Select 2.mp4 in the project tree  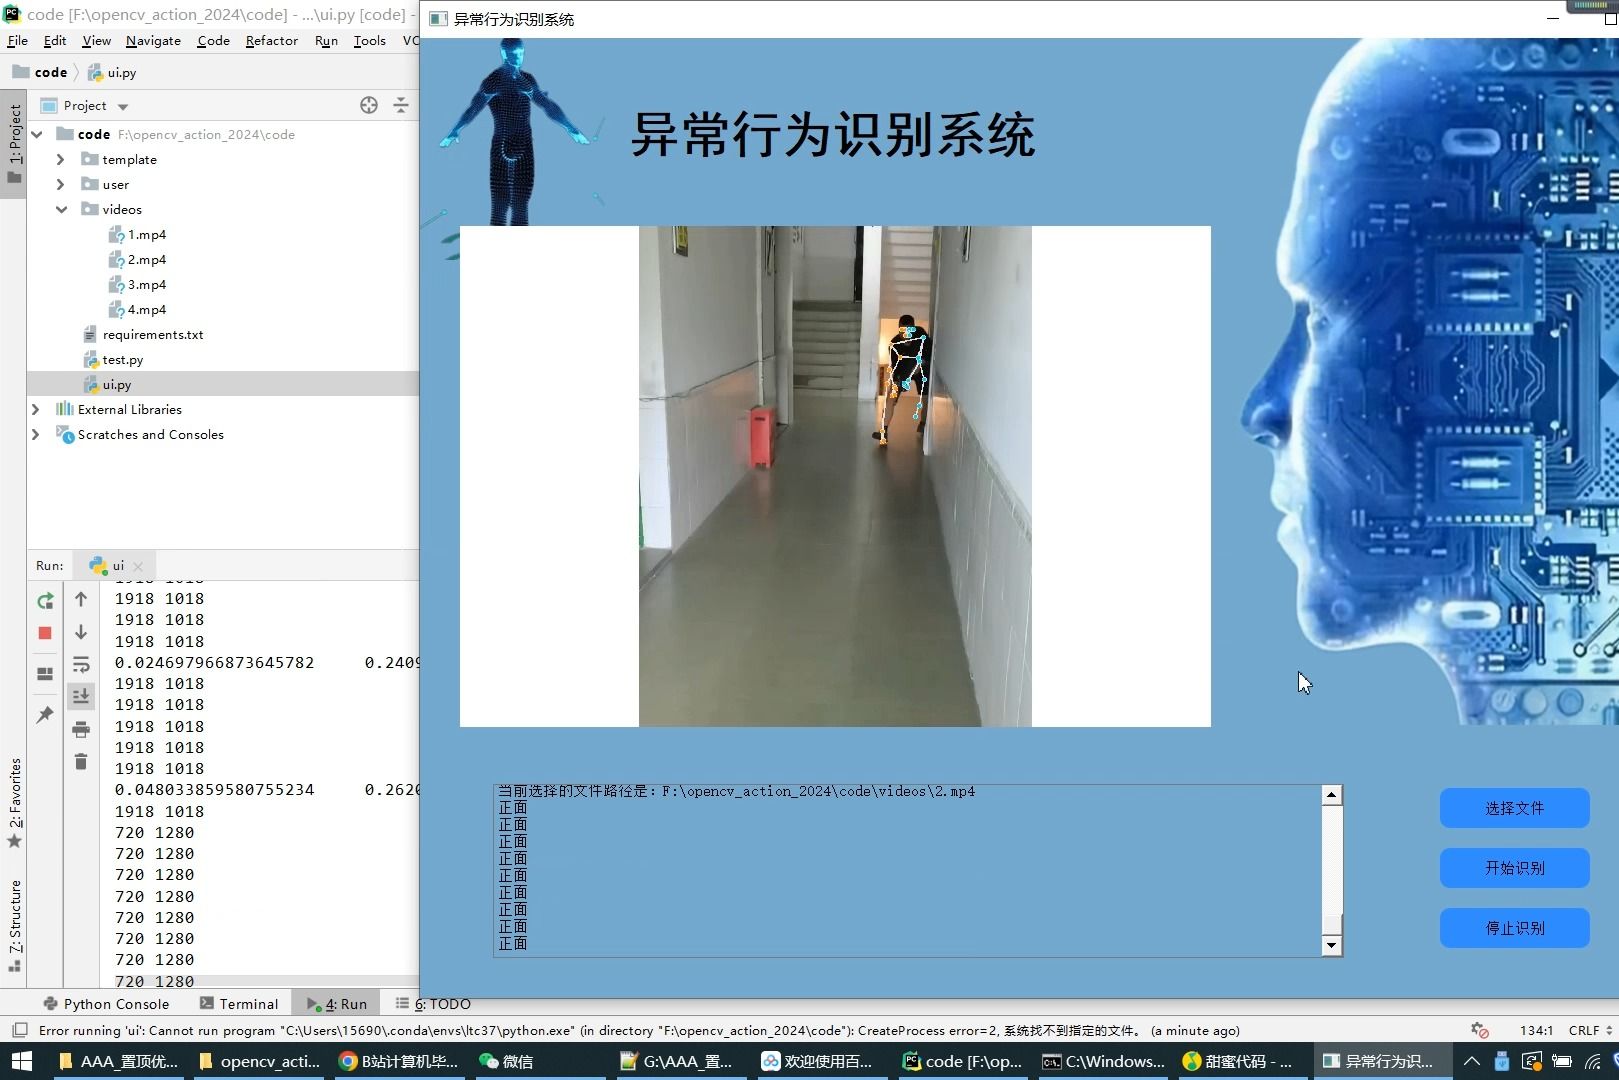147,259
